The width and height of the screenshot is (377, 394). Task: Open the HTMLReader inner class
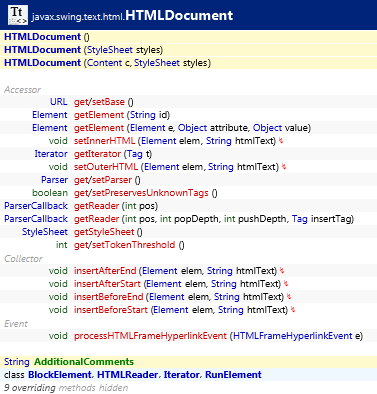click(128, 375)
